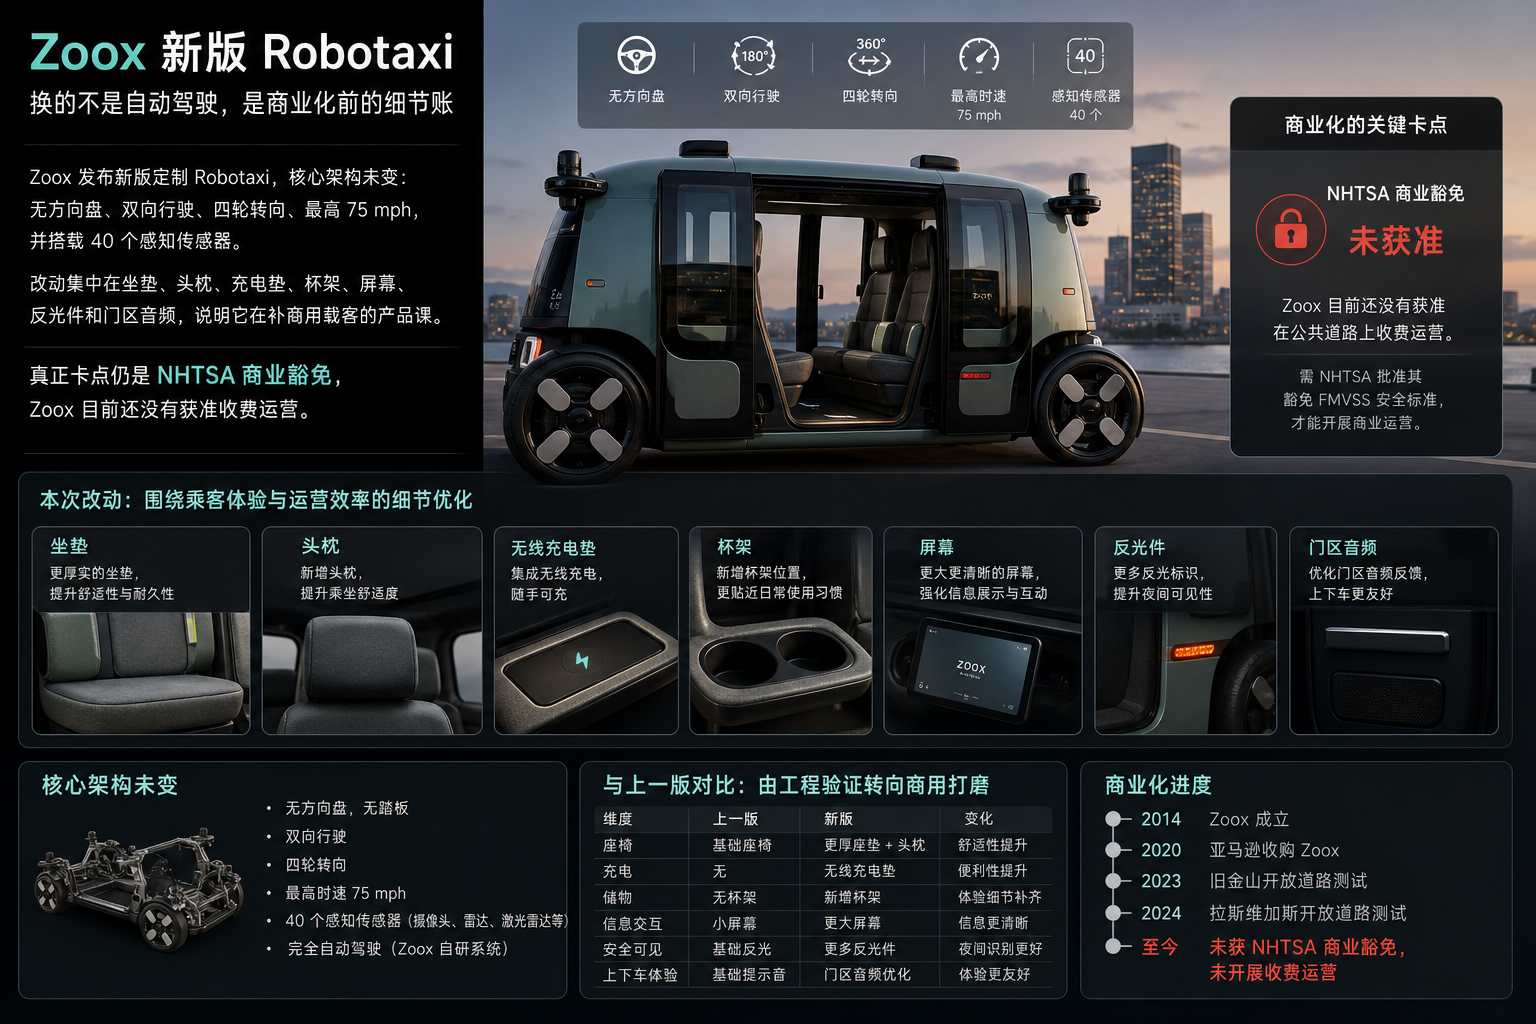Click the 上一版 column header

pyautogui.click(x=735, y=819)
